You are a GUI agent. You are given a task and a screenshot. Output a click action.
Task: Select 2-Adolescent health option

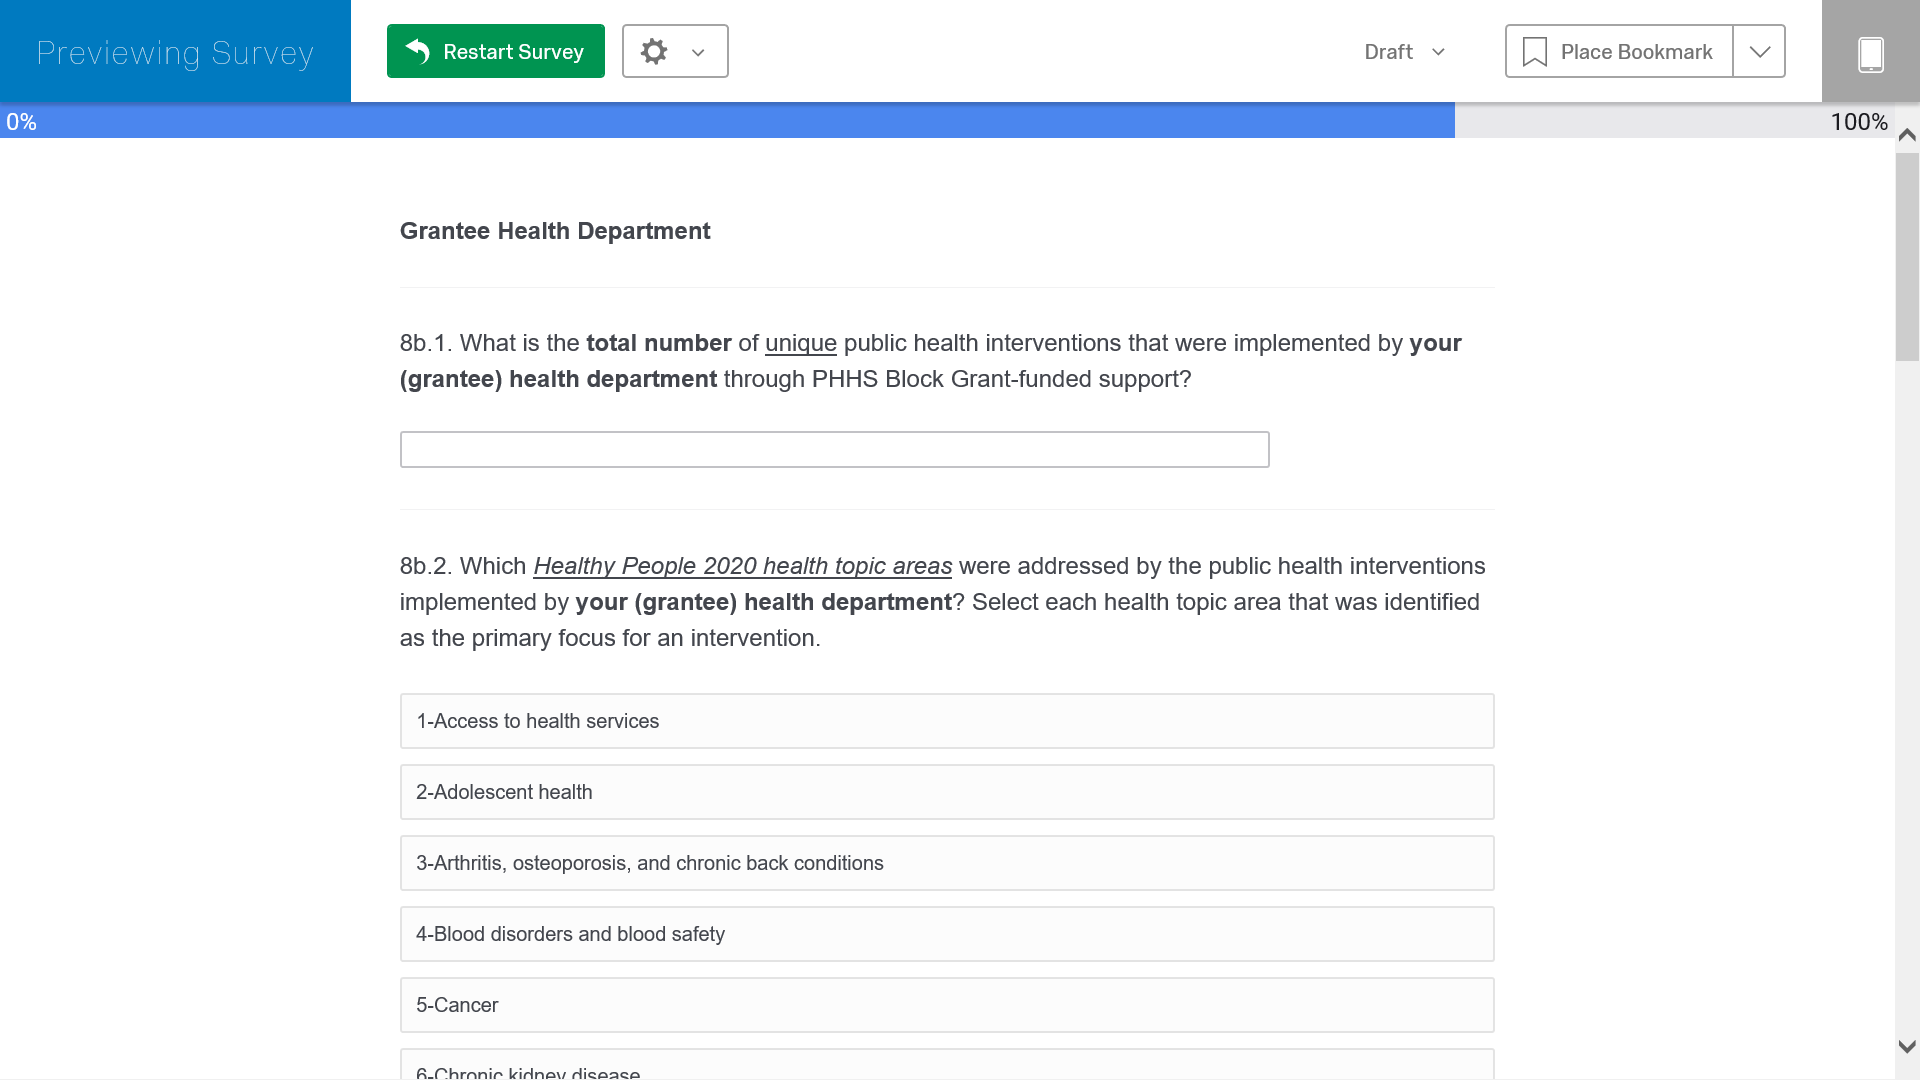946,792
